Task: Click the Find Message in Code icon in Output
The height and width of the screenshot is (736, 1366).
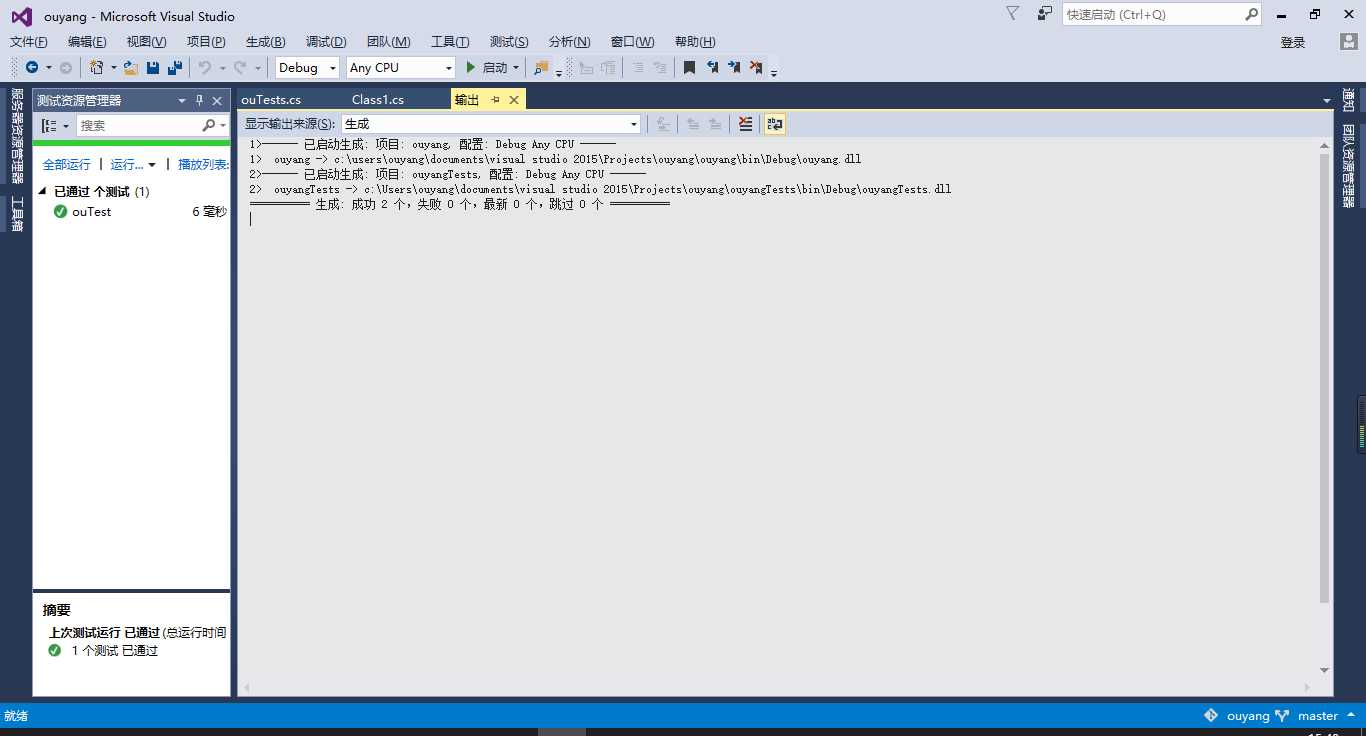Action: [662, 124]
